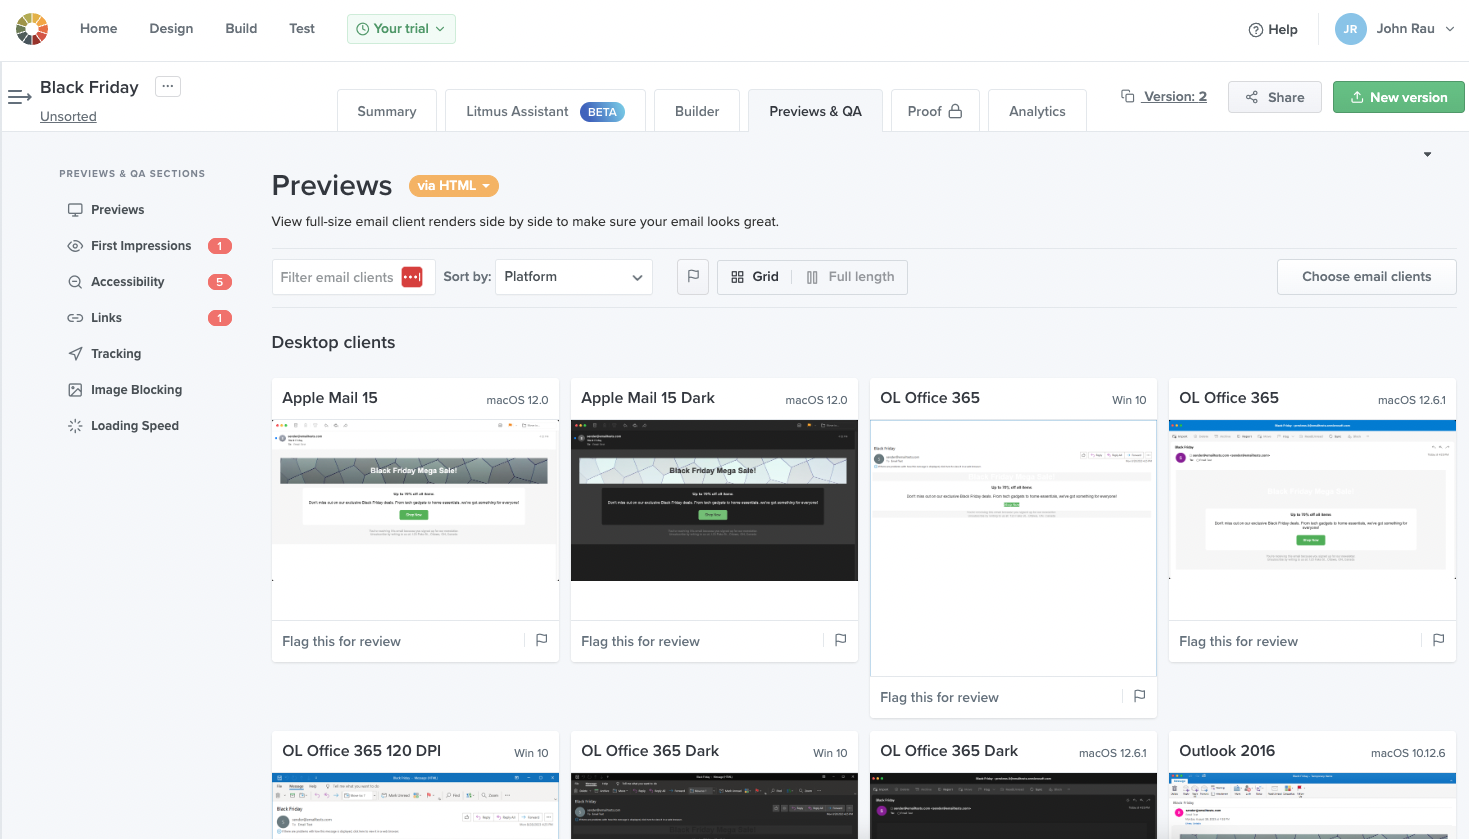Switch to Grid view

pos(755,277)
